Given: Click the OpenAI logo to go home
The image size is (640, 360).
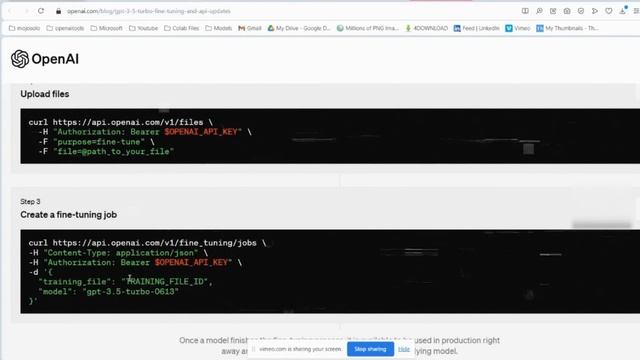Looking at the screenshot, I should 45,59.
